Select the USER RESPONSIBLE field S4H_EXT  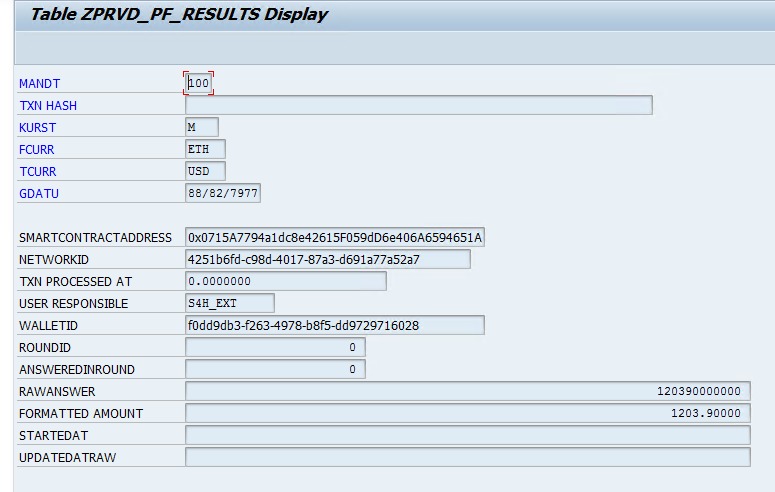click(230, 303)
